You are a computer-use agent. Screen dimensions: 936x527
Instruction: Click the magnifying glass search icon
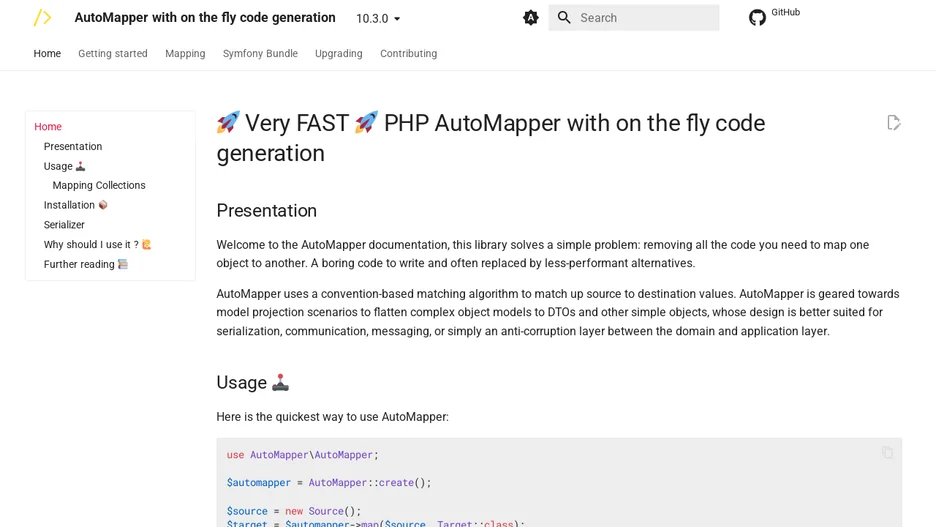click(x=564, y=18)
